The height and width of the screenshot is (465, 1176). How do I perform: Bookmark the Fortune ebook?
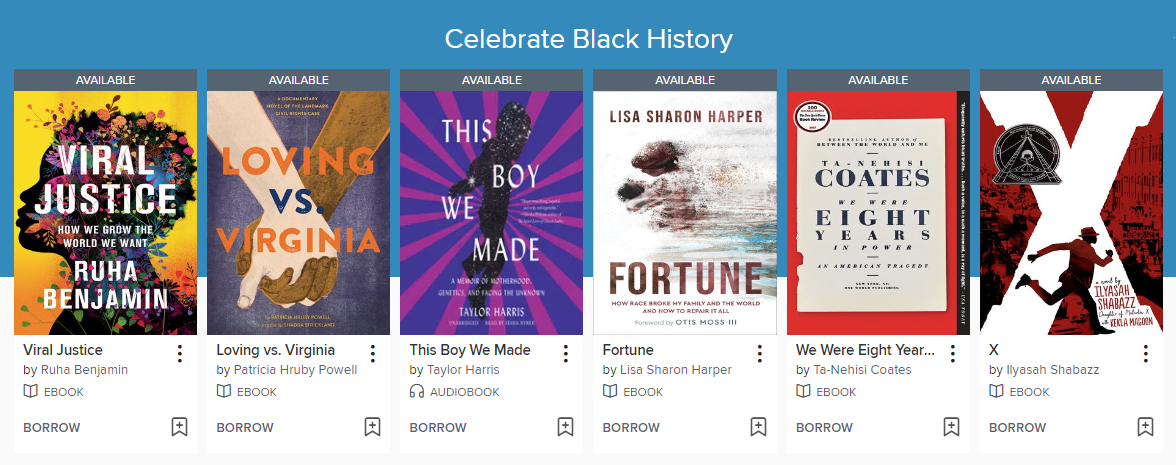coord(758,427)
